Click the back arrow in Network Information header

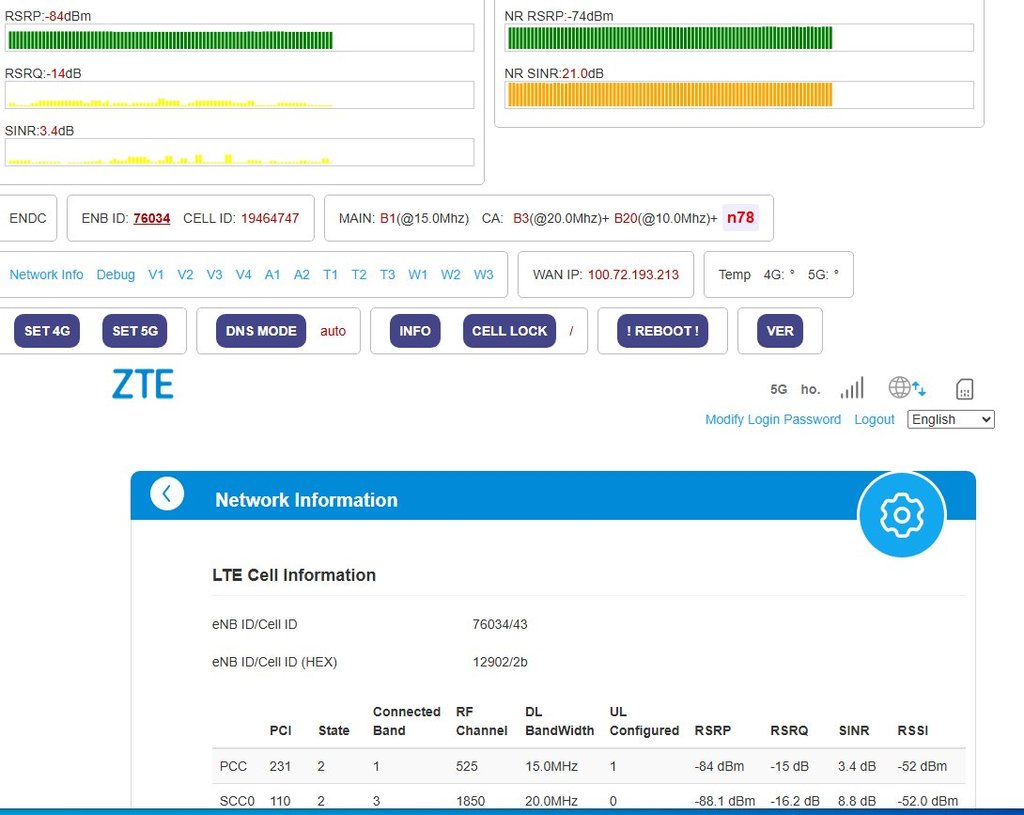[x=167, y=494]
